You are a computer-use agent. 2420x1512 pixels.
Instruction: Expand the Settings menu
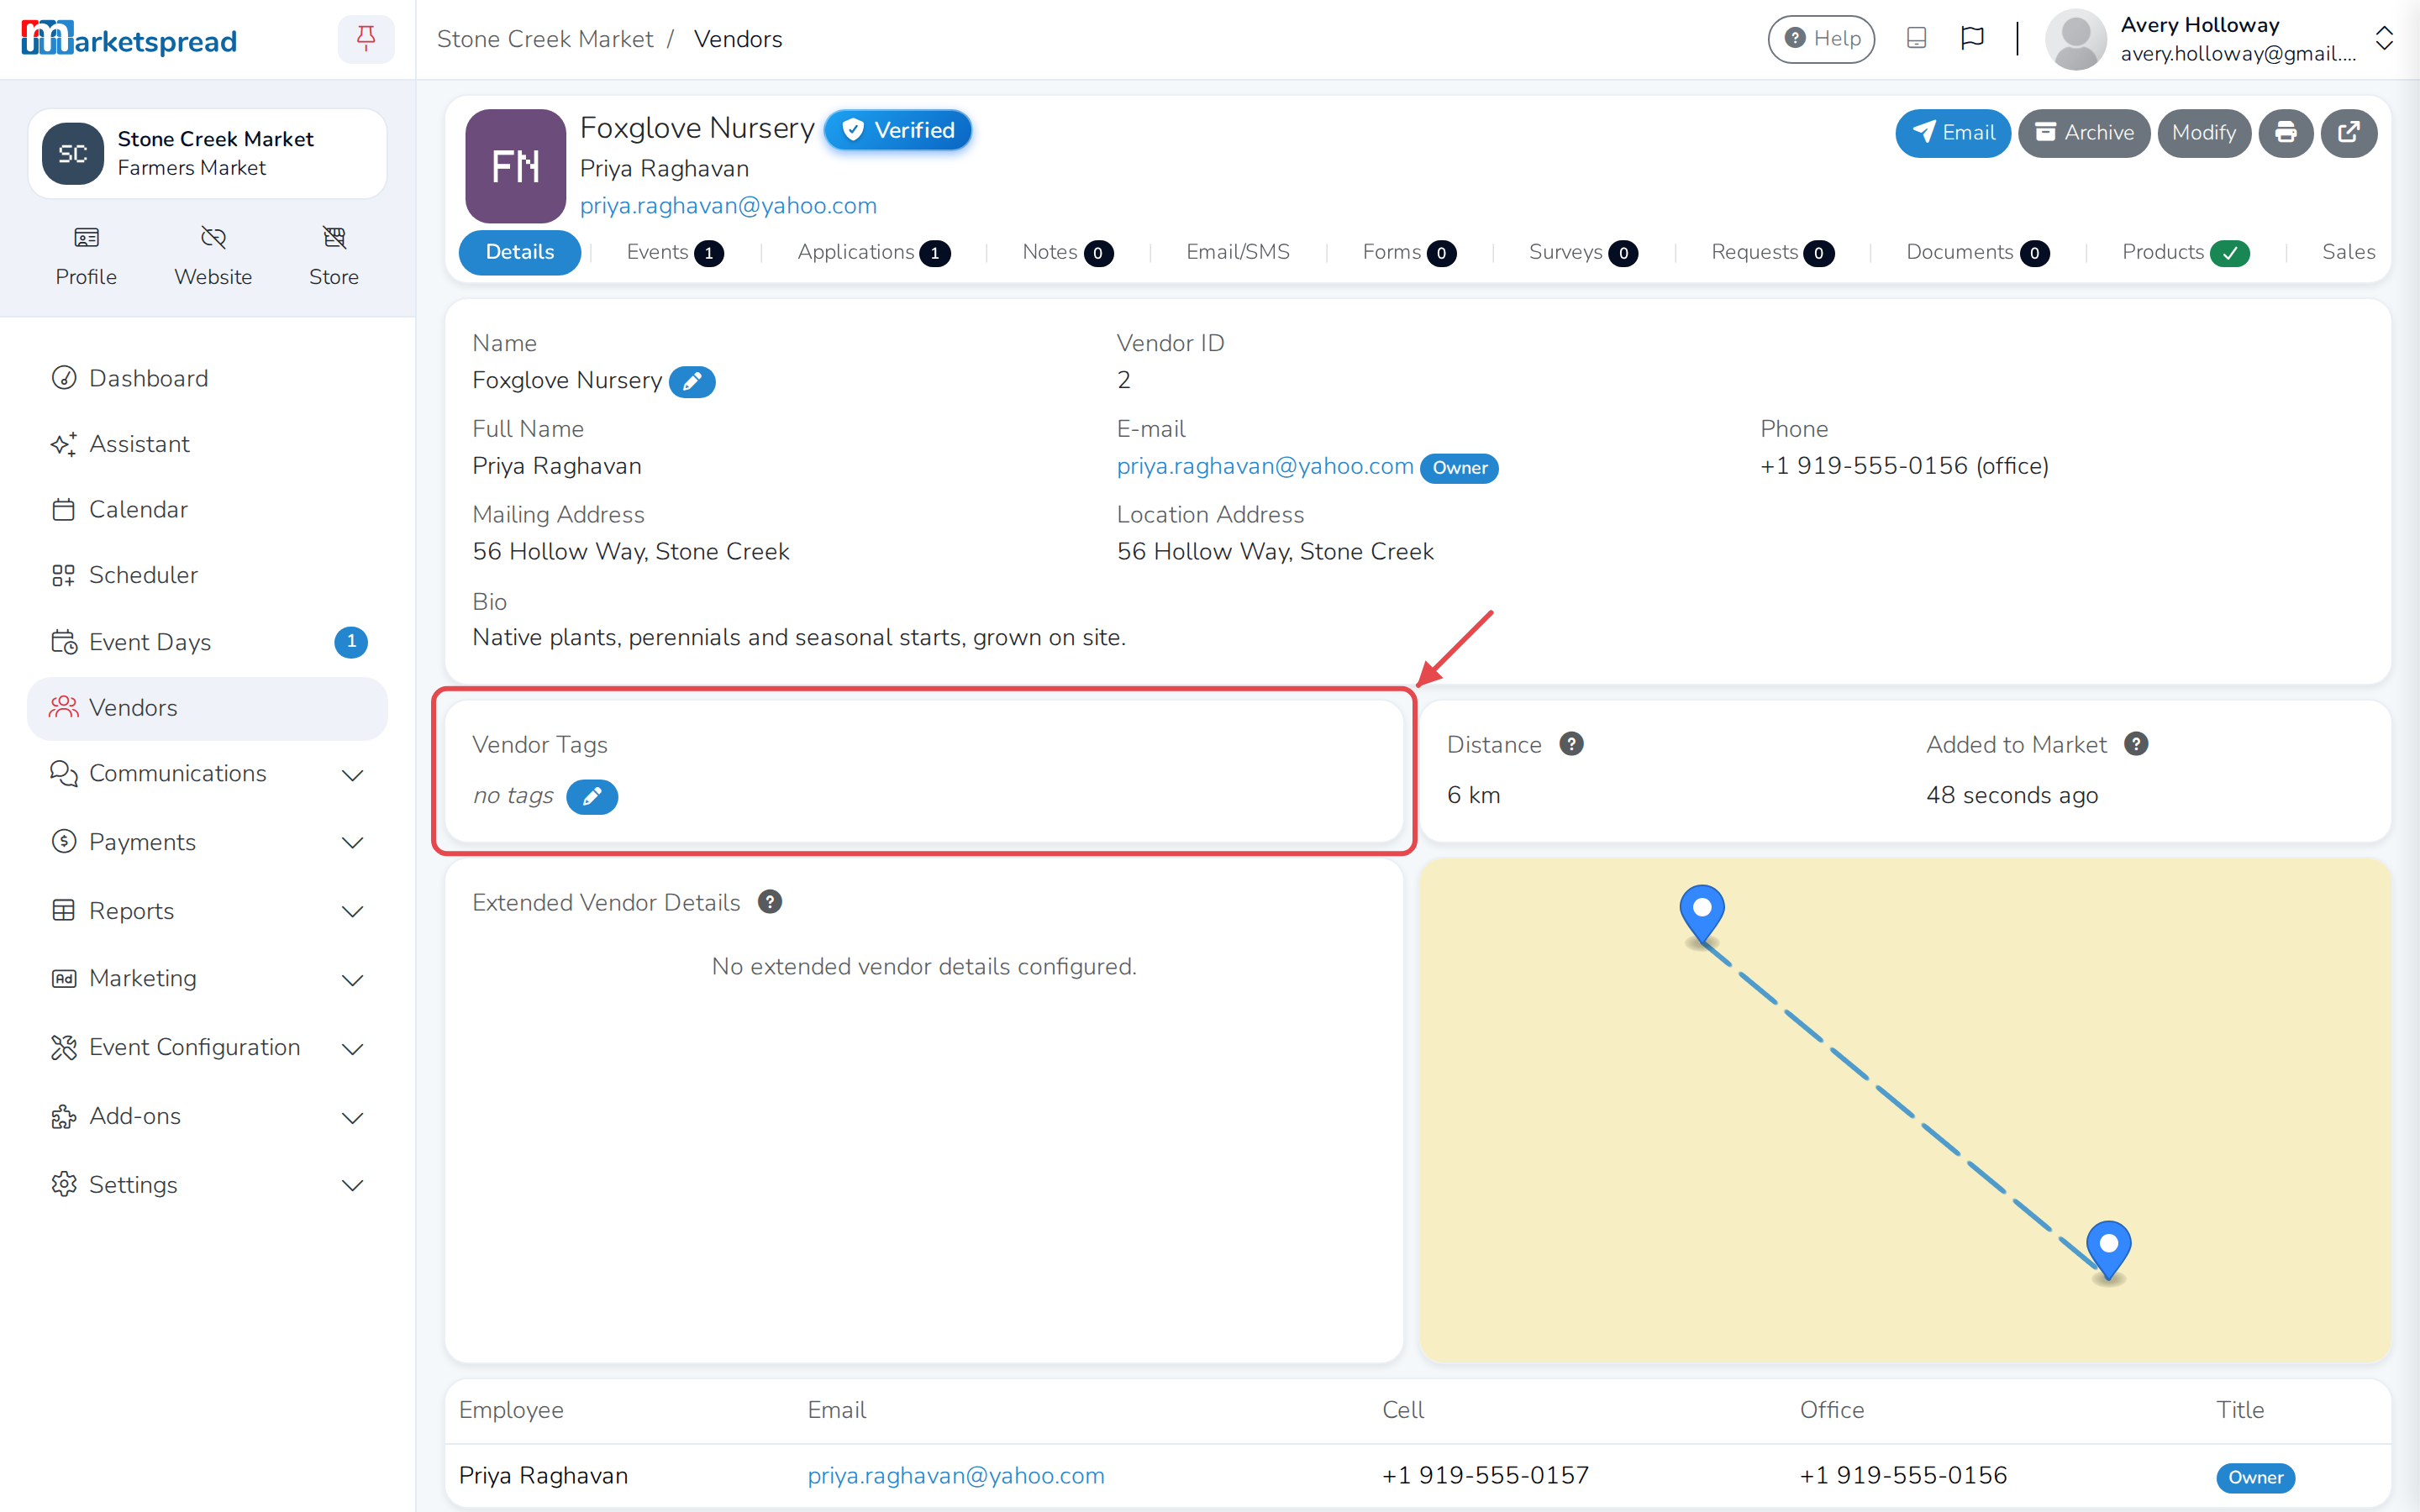208,1184
